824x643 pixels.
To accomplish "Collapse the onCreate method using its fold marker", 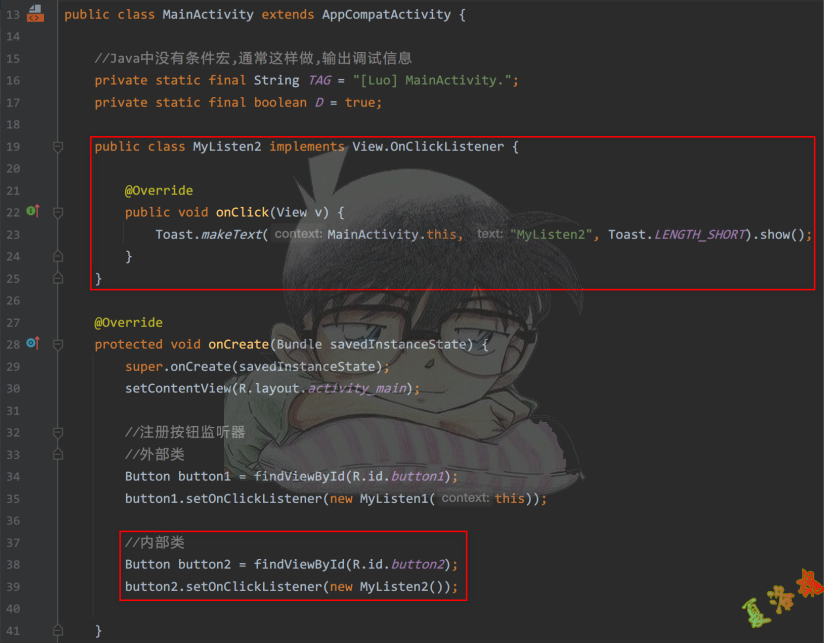I will click(x=58, y=345).
